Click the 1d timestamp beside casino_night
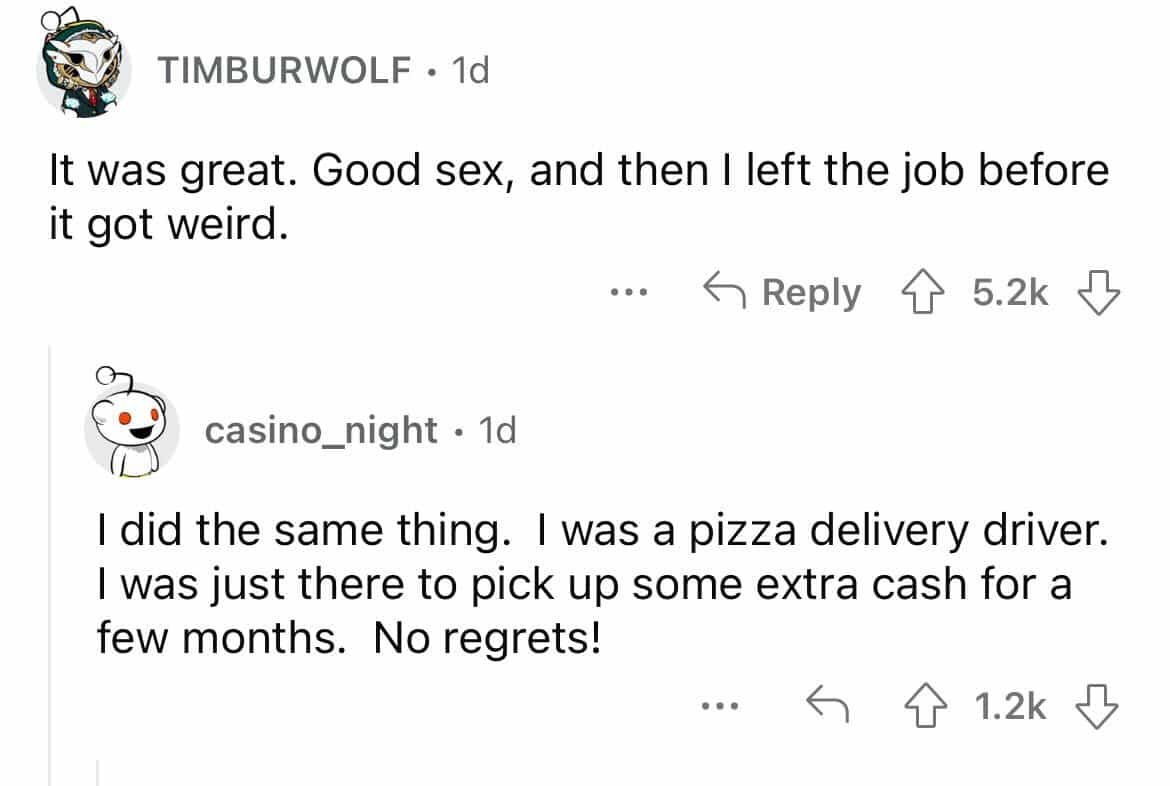Viewport: 1170px width, 786px height. tap(497, 430)
